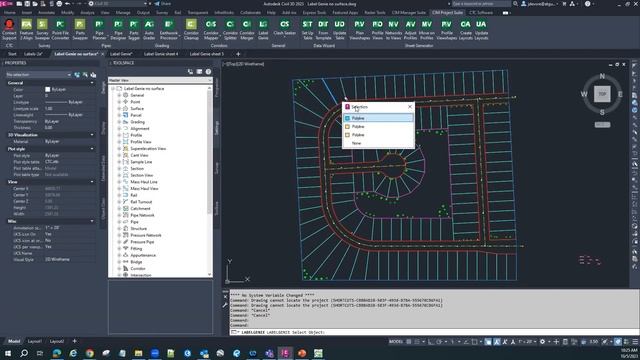Switch to the Start drawing tab
Viewport: 640px width, 360px height.
(x=12, y=54)
